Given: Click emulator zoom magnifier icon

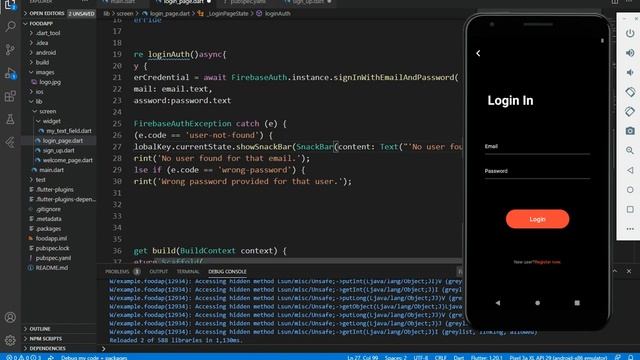Looking at the screenshot, I should click(x=630, y=150).
